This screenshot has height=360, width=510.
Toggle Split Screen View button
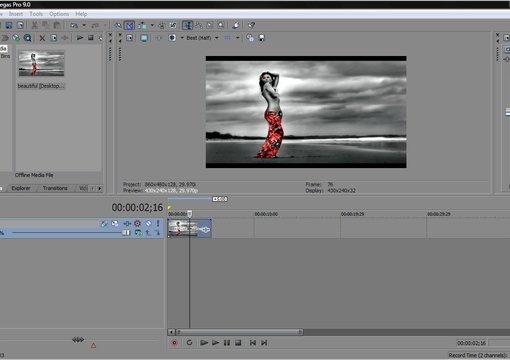[172, 38]
